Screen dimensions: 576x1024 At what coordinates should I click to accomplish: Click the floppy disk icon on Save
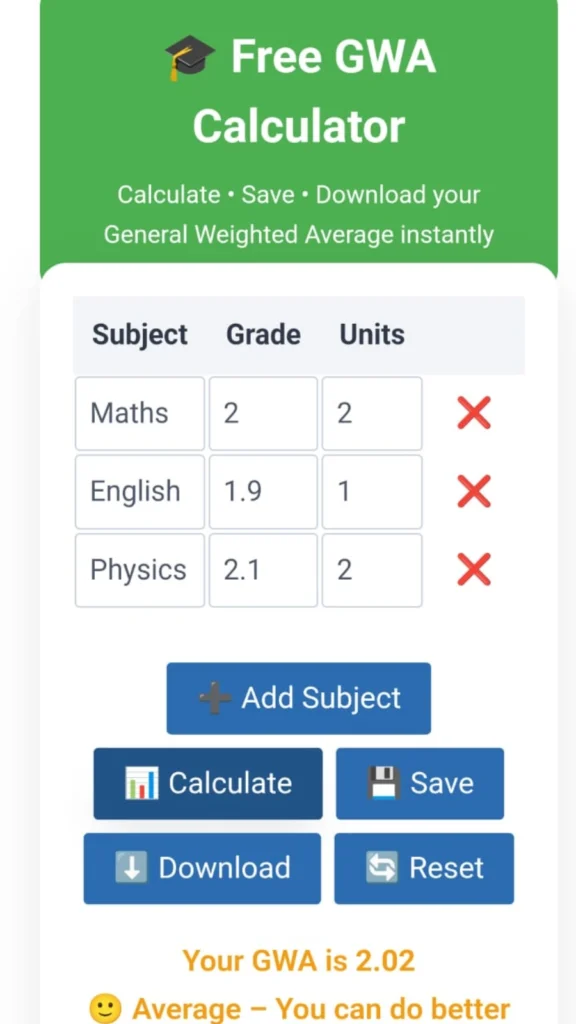pos(385,783)
